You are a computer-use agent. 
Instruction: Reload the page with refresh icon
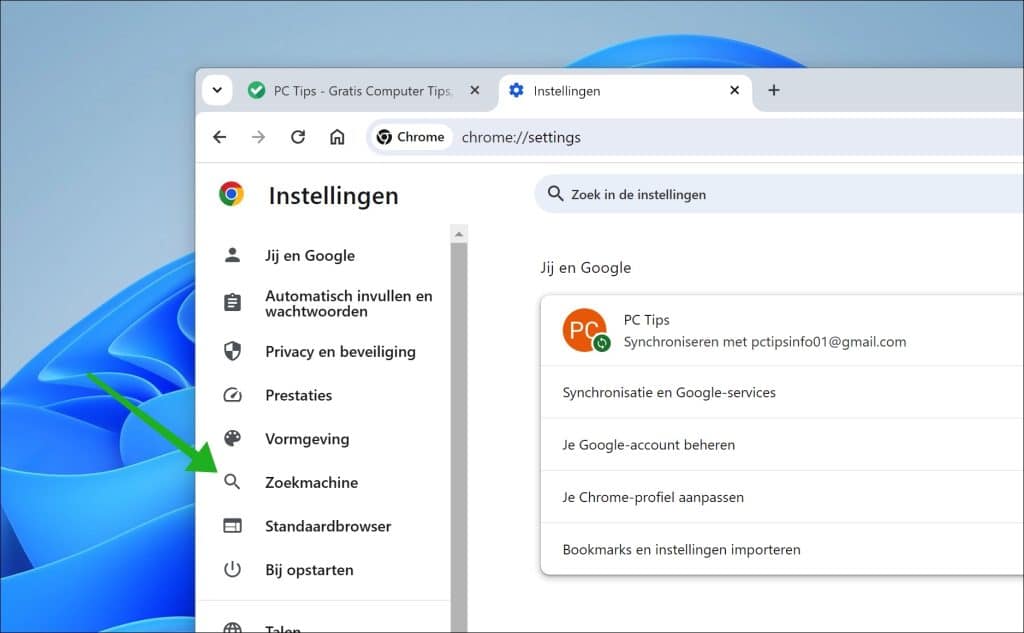(x=298, y=137)
